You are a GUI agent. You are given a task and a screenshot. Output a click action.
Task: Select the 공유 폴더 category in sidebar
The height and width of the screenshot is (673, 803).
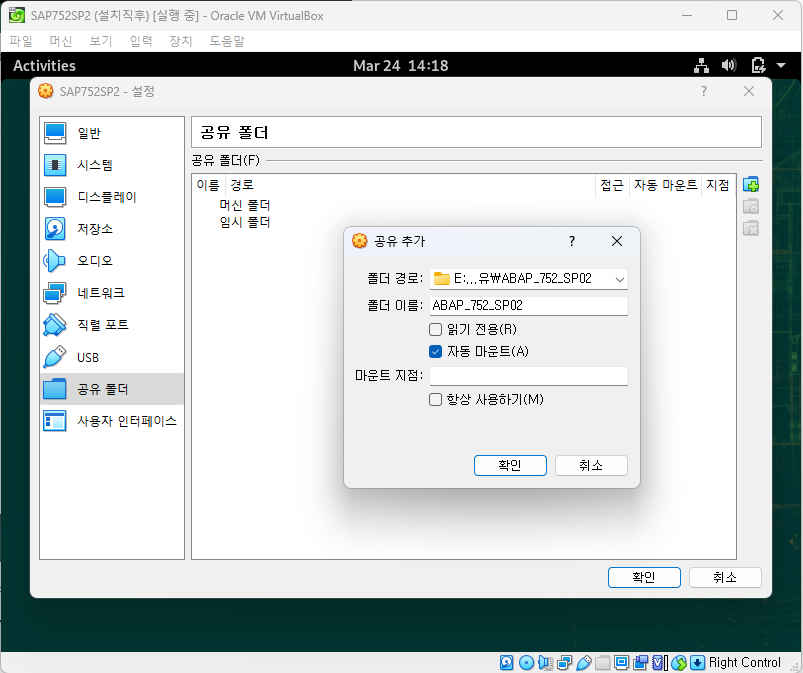coord(112,389)
